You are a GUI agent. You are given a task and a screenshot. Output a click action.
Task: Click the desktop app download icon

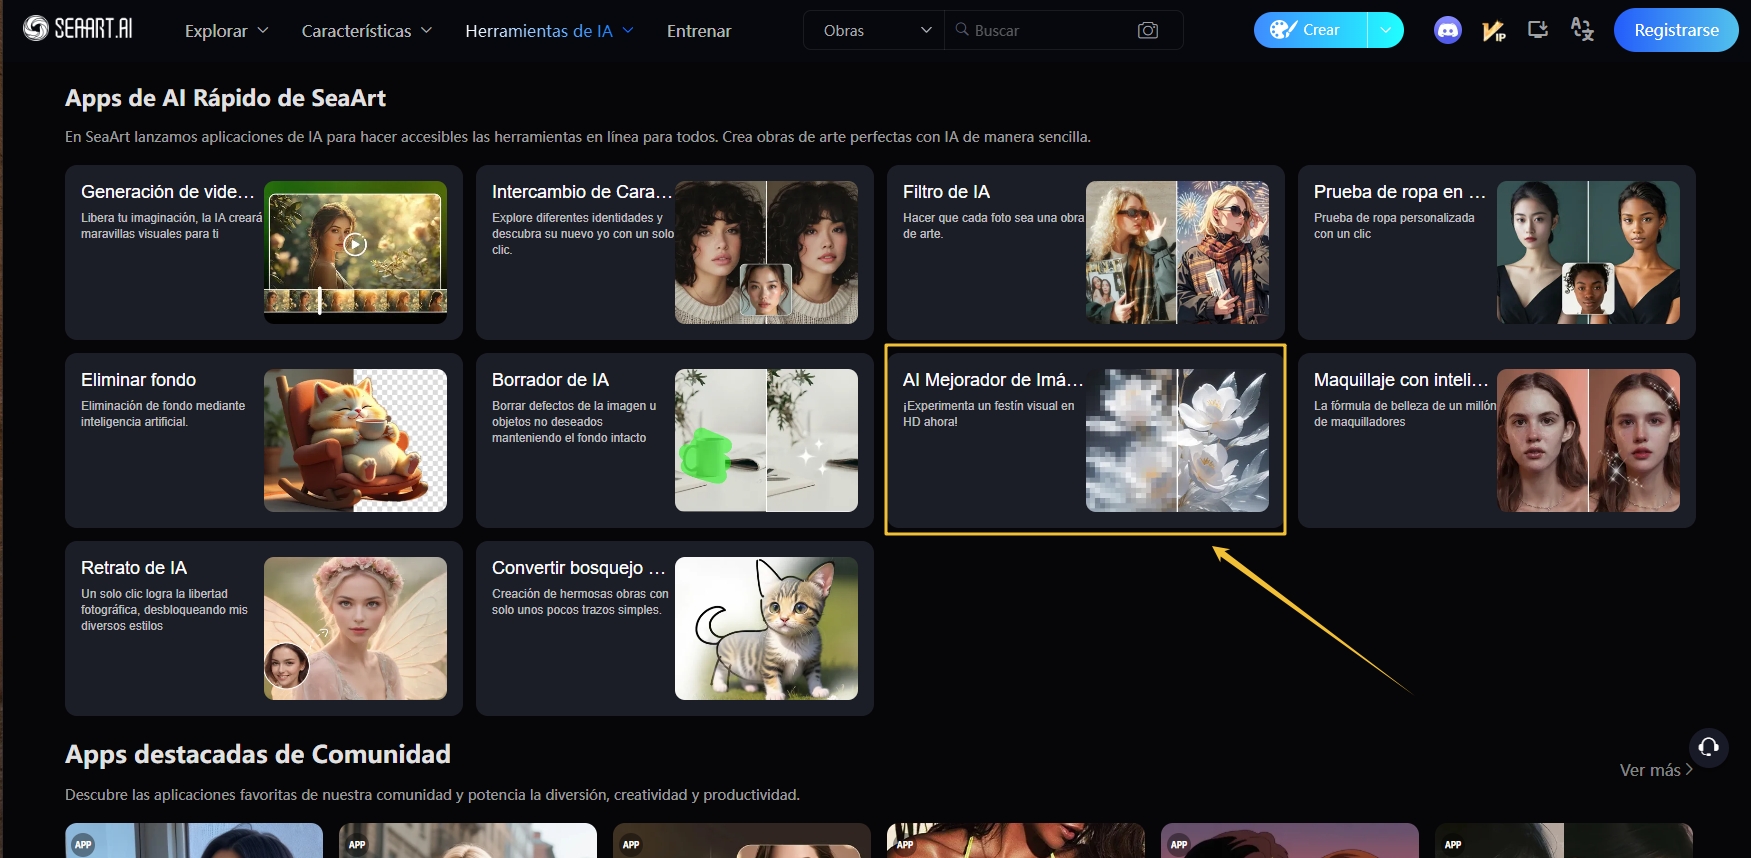click(1538, 30)
